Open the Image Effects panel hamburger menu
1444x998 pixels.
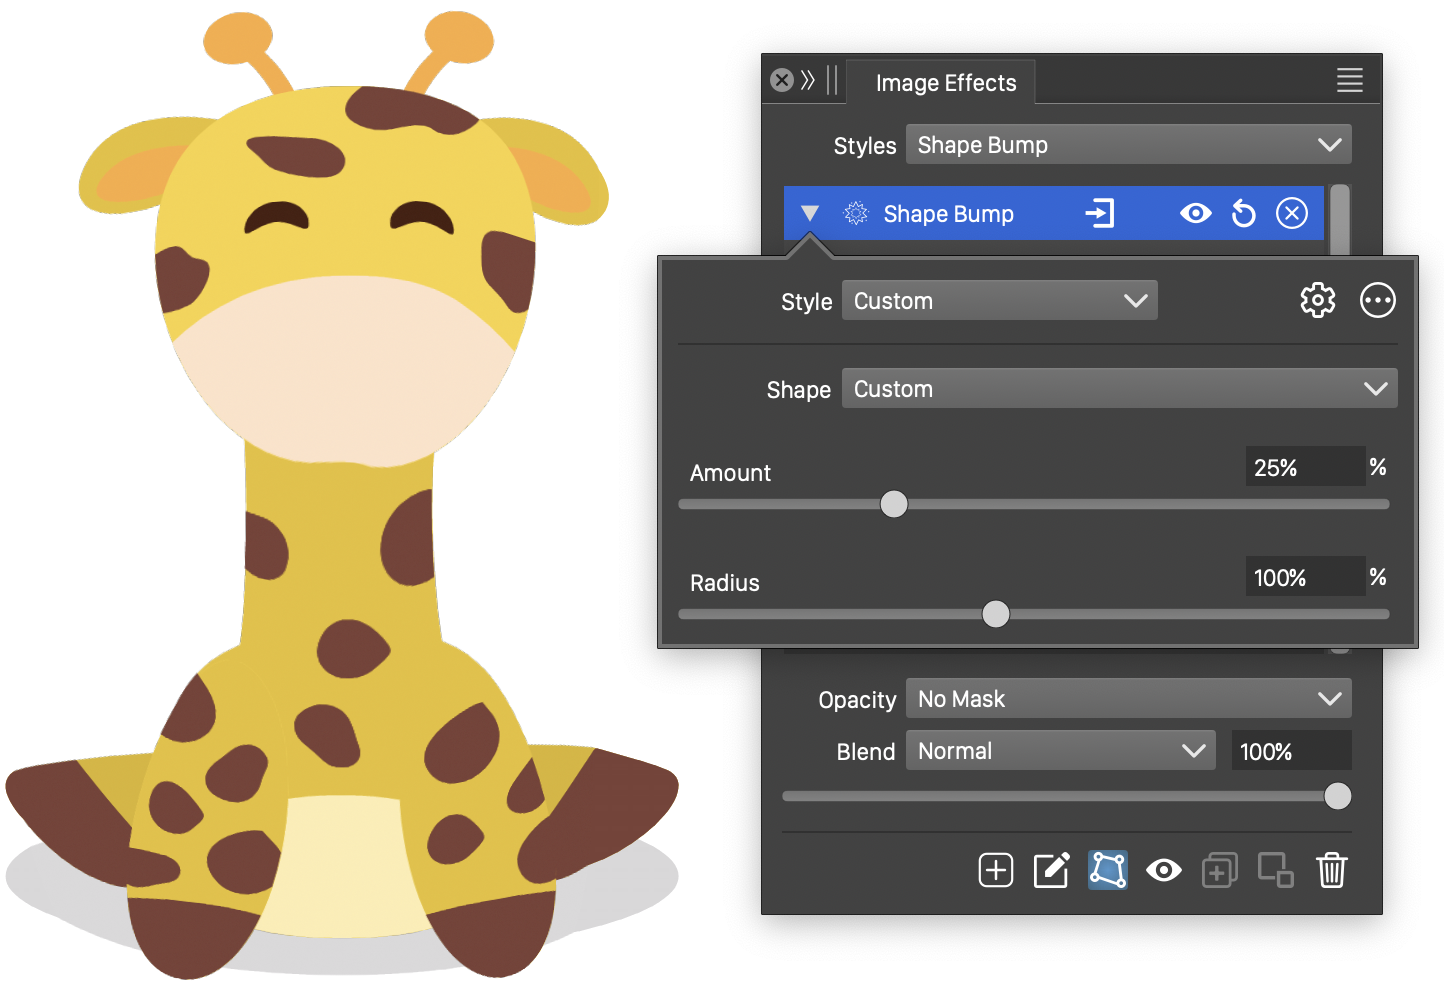tap(1349, 81)
